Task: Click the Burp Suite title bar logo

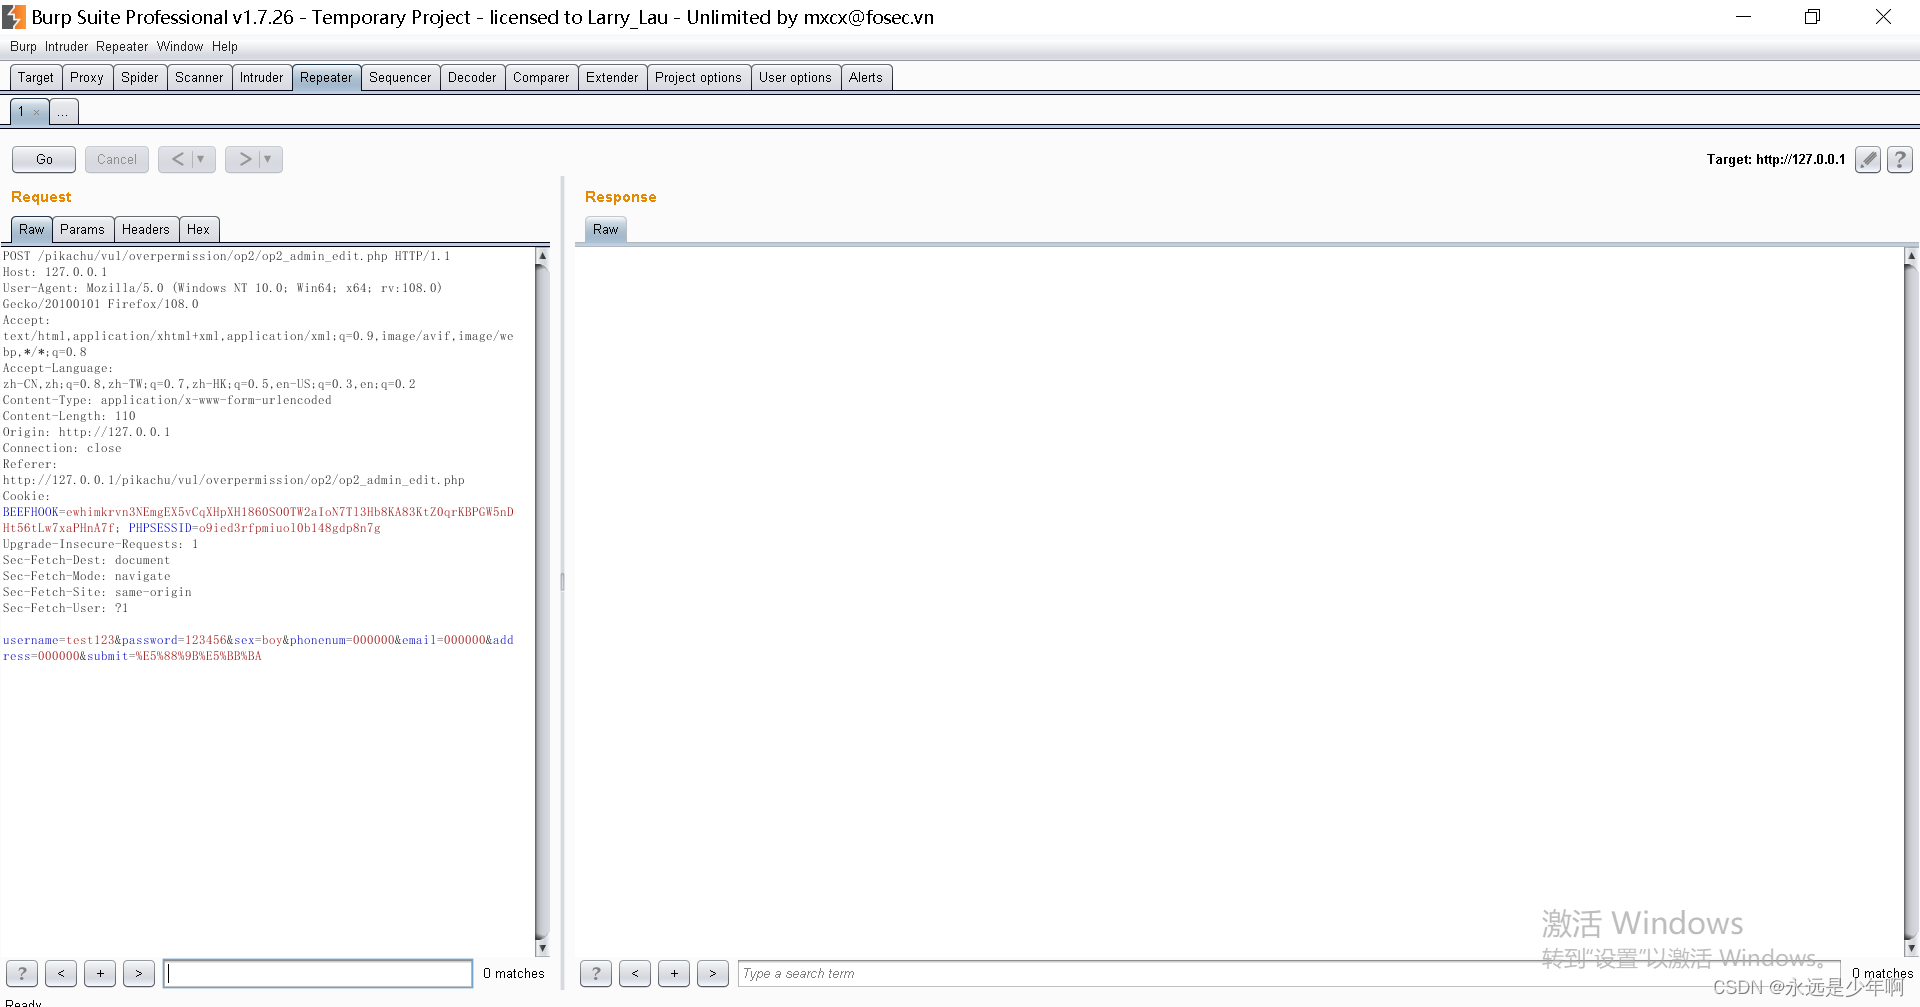Action: pyautogui.click(x=14, y=17)
